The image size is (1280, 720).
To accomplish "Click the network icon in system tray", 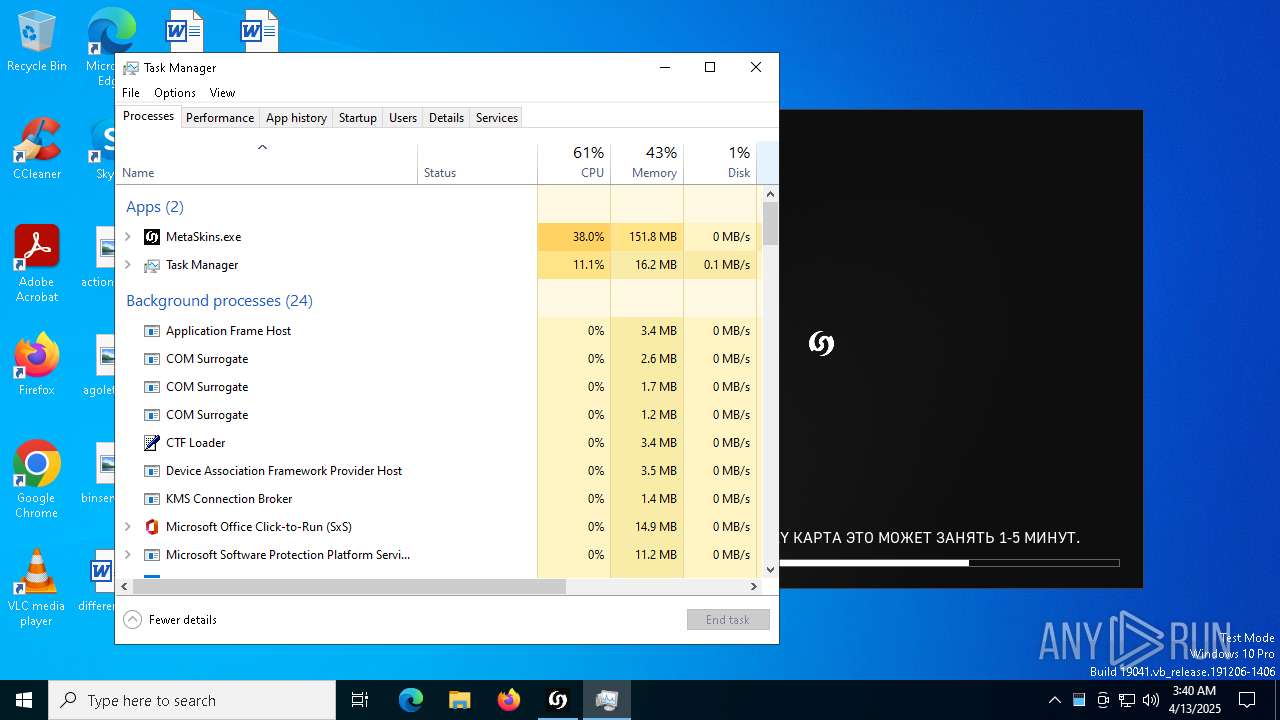I will tap(1127, 700).
